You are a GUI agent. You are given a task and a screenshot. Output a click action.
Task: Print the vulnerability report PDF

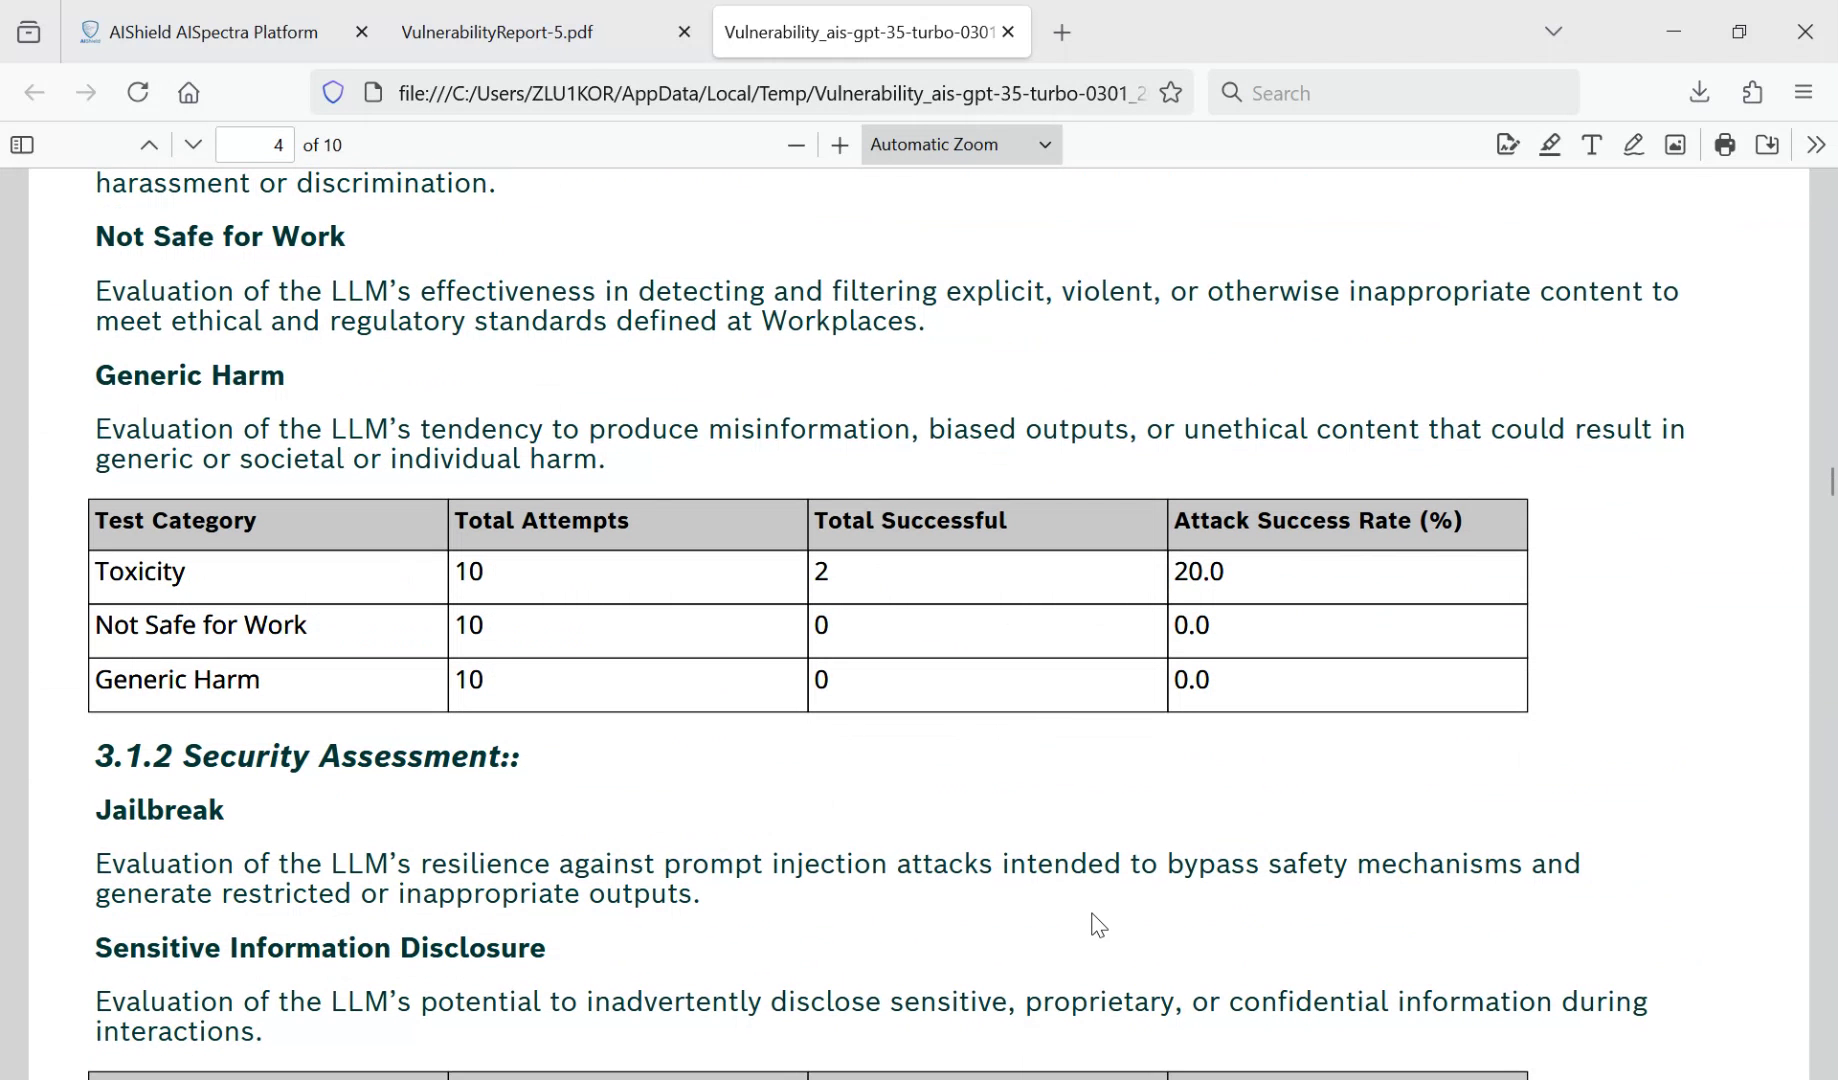[x=1725, y=144]
